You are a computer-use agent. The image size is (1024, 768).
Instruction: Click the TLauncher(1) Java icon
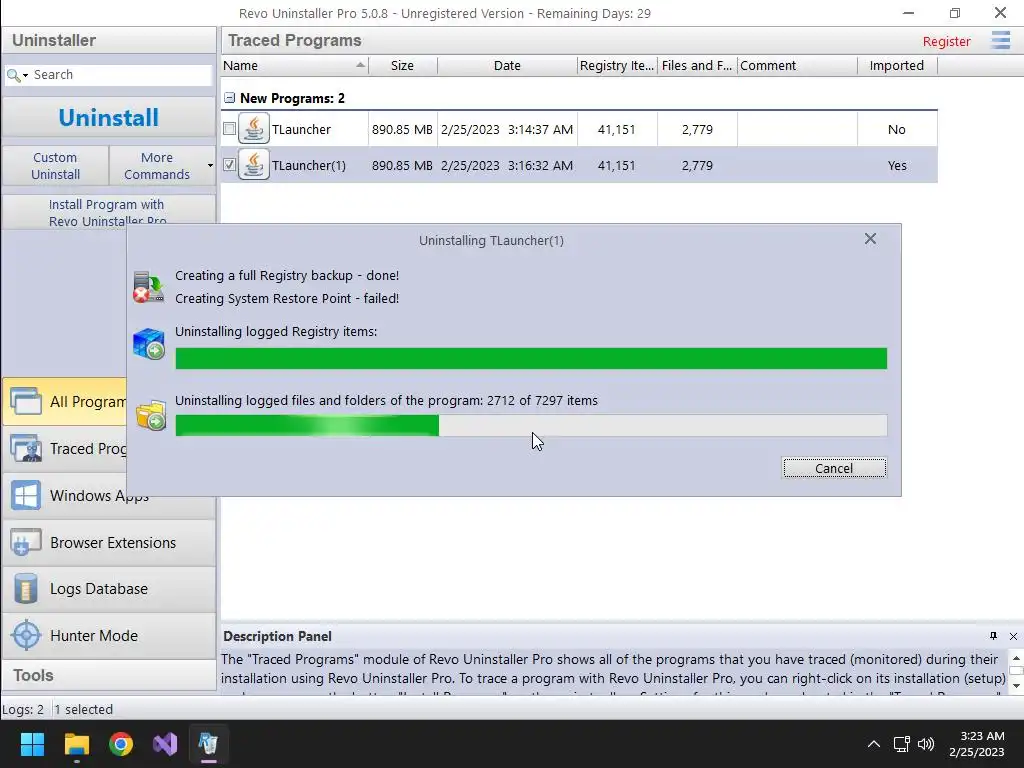click(253, 165)
